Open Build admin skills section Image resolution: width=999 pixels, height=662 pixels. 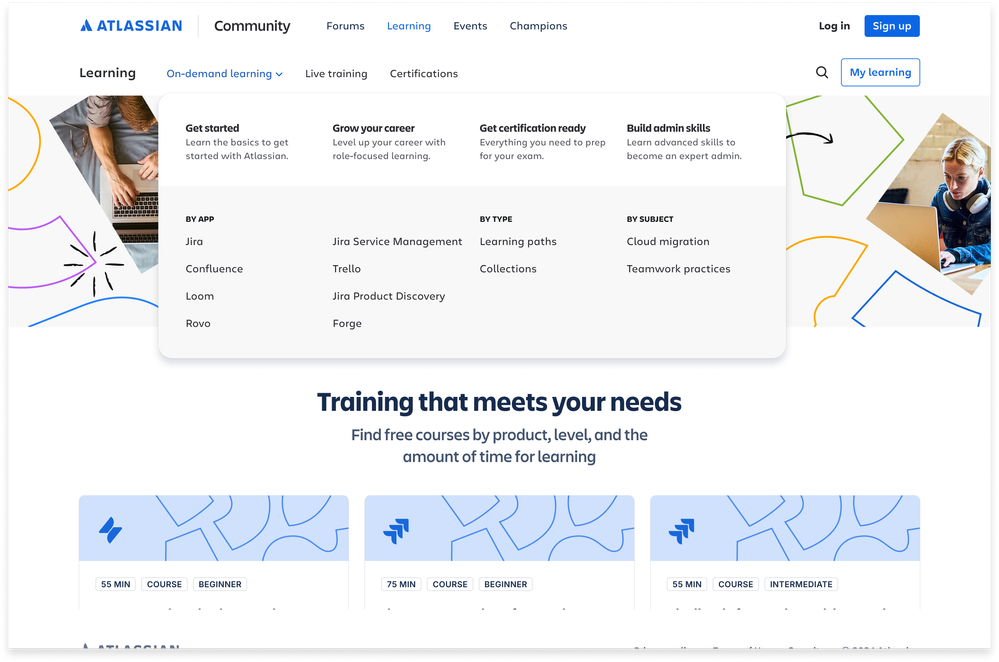click(684, 141)
